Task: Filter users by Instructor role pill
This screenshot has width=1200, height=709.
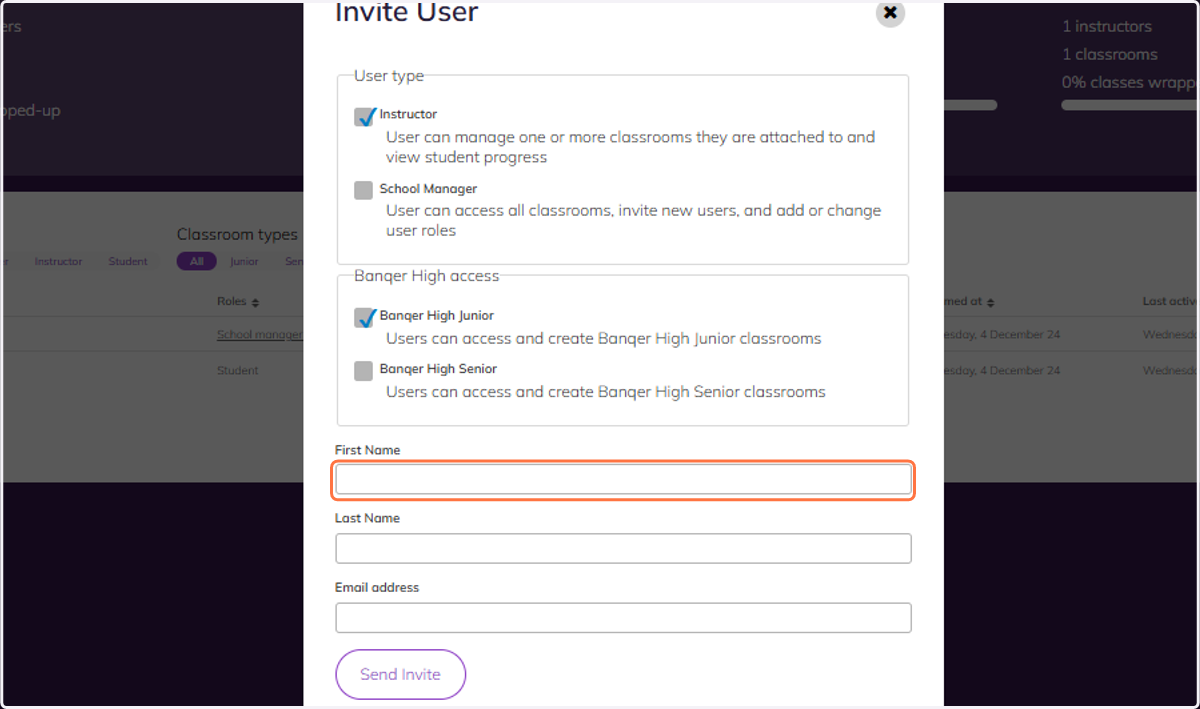Action: click(x=58, y=261)
